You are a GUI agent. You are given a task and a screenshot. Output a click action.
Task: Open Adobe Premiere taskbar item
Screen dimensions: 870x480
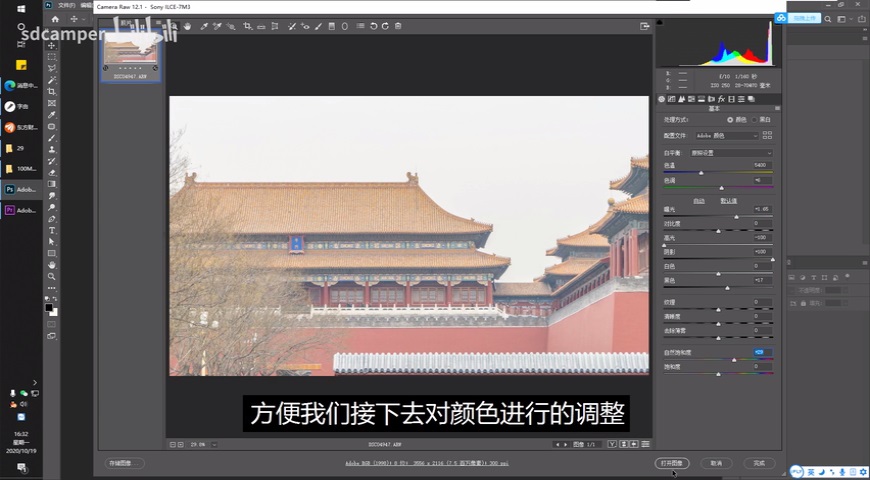pyautogui.click(x=21, y=210)
